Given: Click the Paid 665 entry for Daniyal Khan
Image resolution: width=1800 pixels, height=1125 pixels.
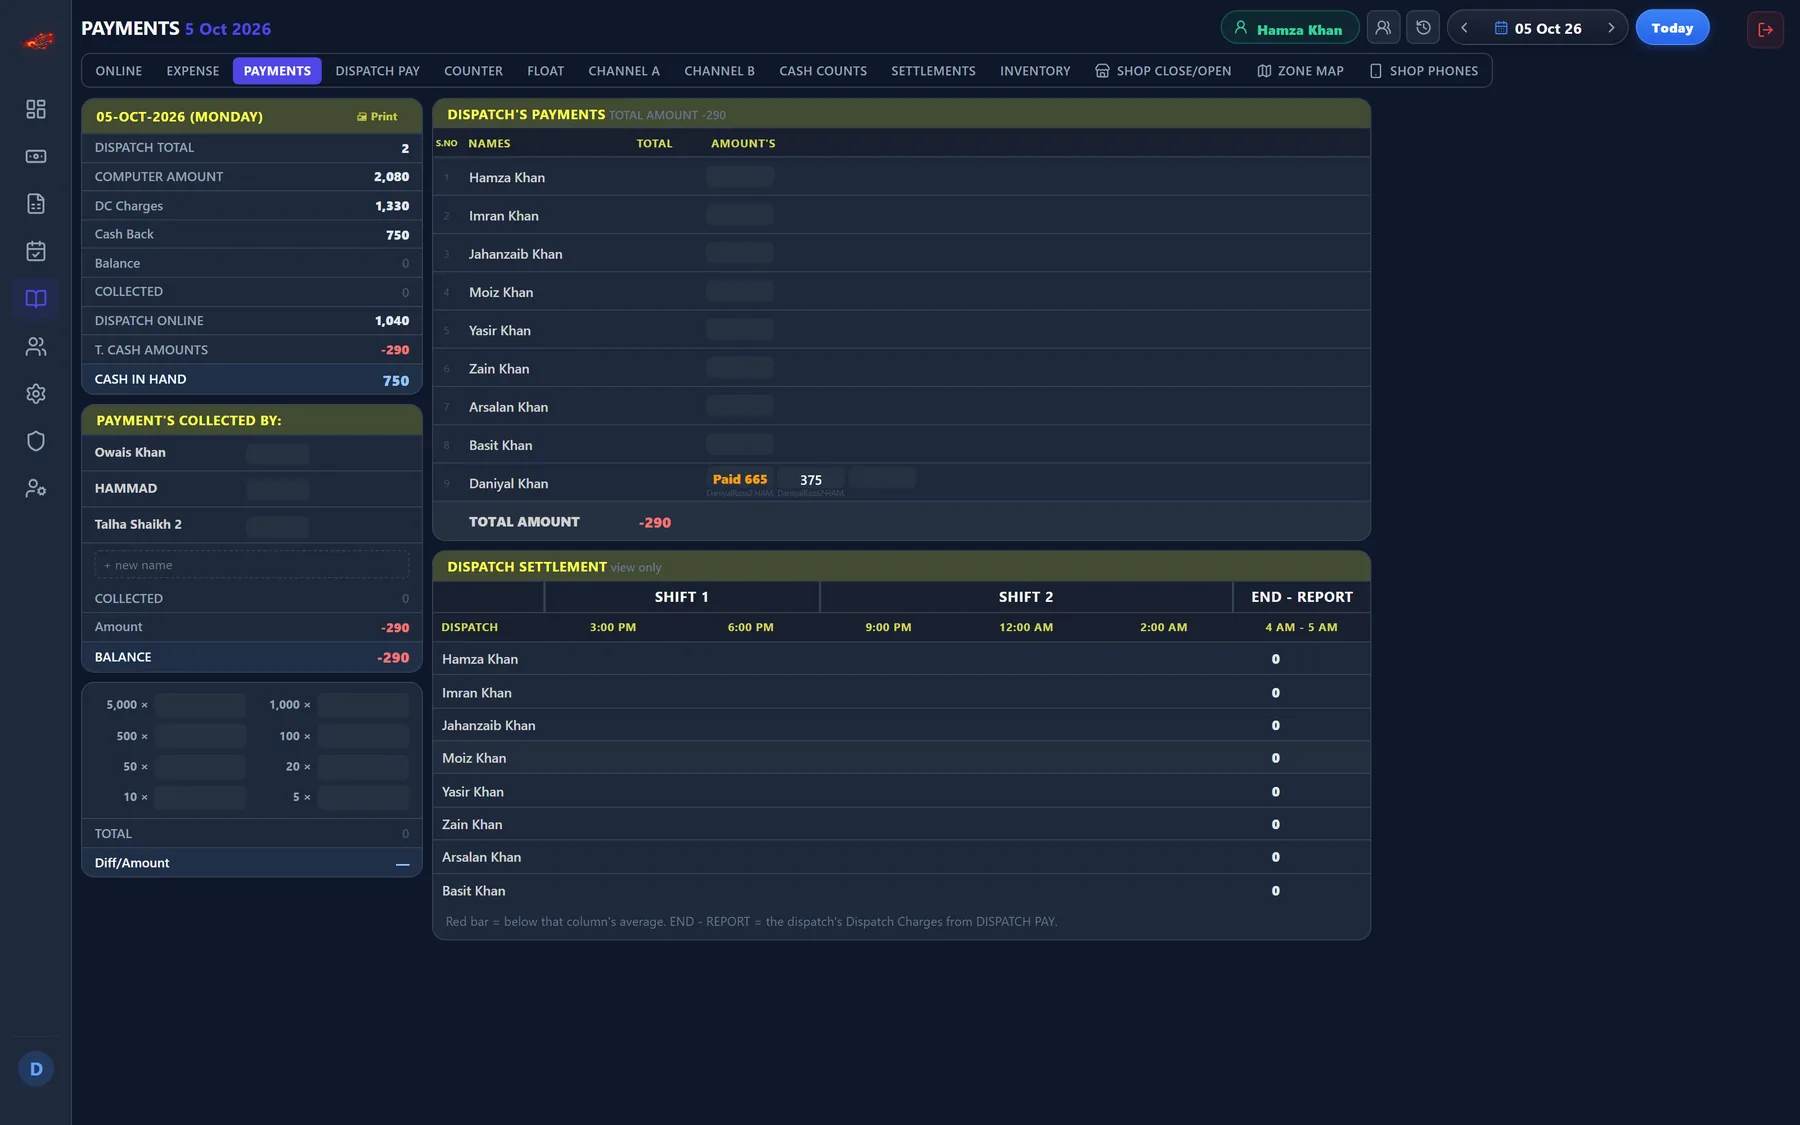Looking at the screenshot, I should point(740,480).
